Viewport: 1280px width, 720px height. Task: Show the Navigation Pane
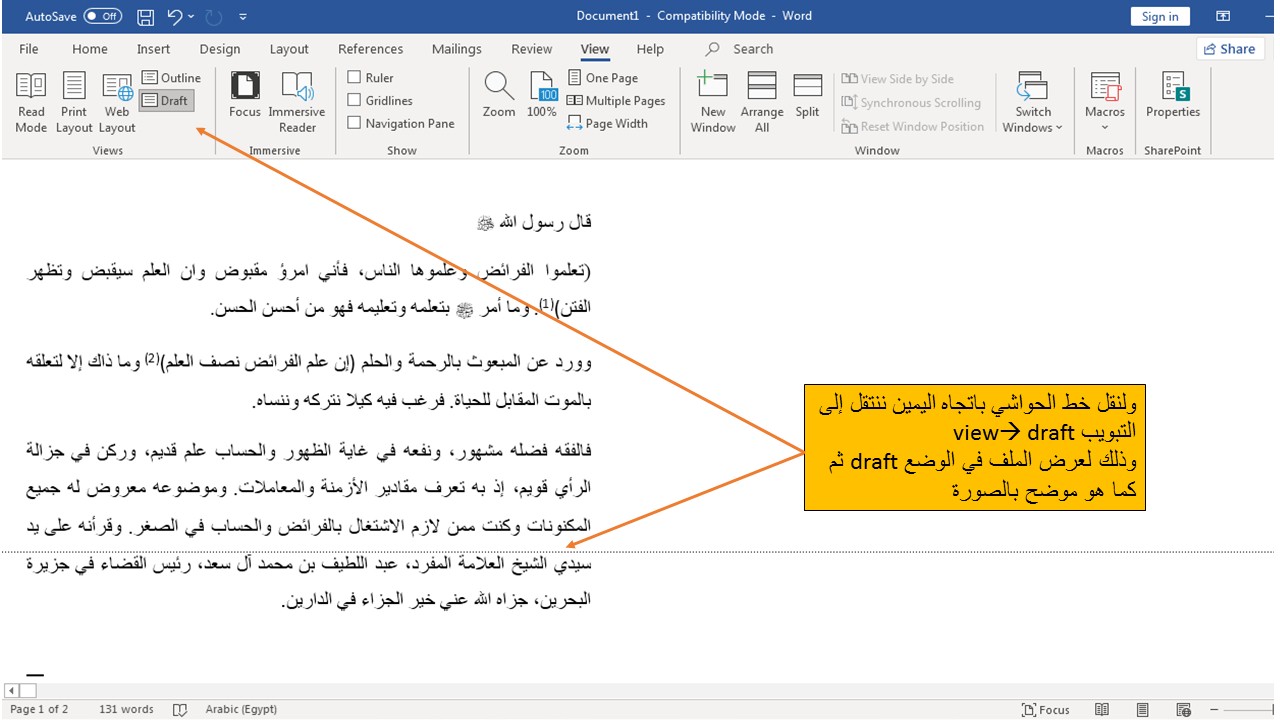coord(355,123)
